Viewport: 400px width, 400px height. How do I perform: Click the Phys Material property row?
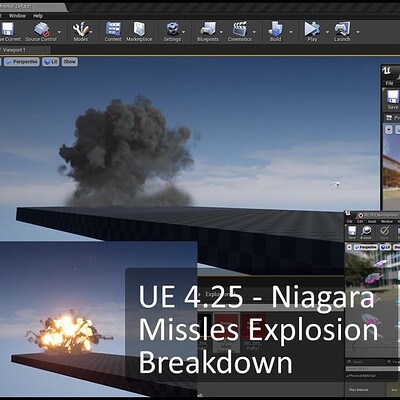pos(373,389)
